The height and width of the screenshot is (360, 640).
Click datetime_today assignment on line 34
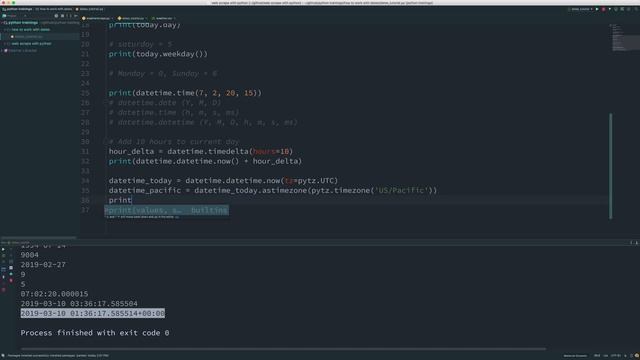click(x=223, y=181)
